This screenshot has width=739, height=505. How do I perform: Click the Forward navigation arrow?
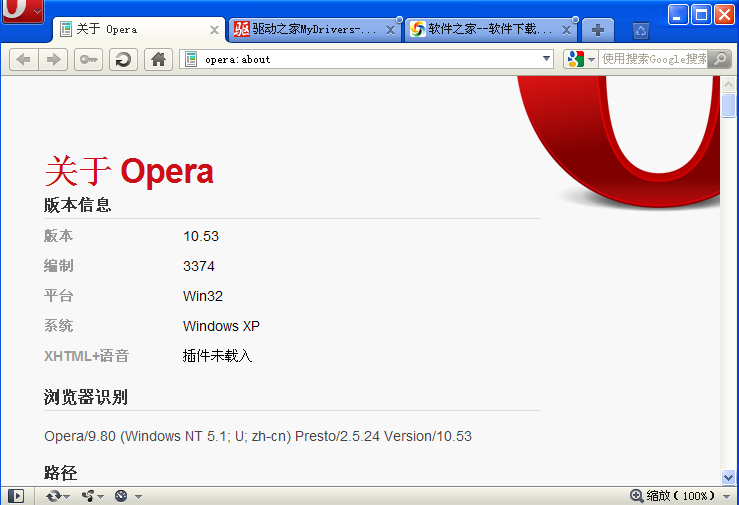pos(54,60)
